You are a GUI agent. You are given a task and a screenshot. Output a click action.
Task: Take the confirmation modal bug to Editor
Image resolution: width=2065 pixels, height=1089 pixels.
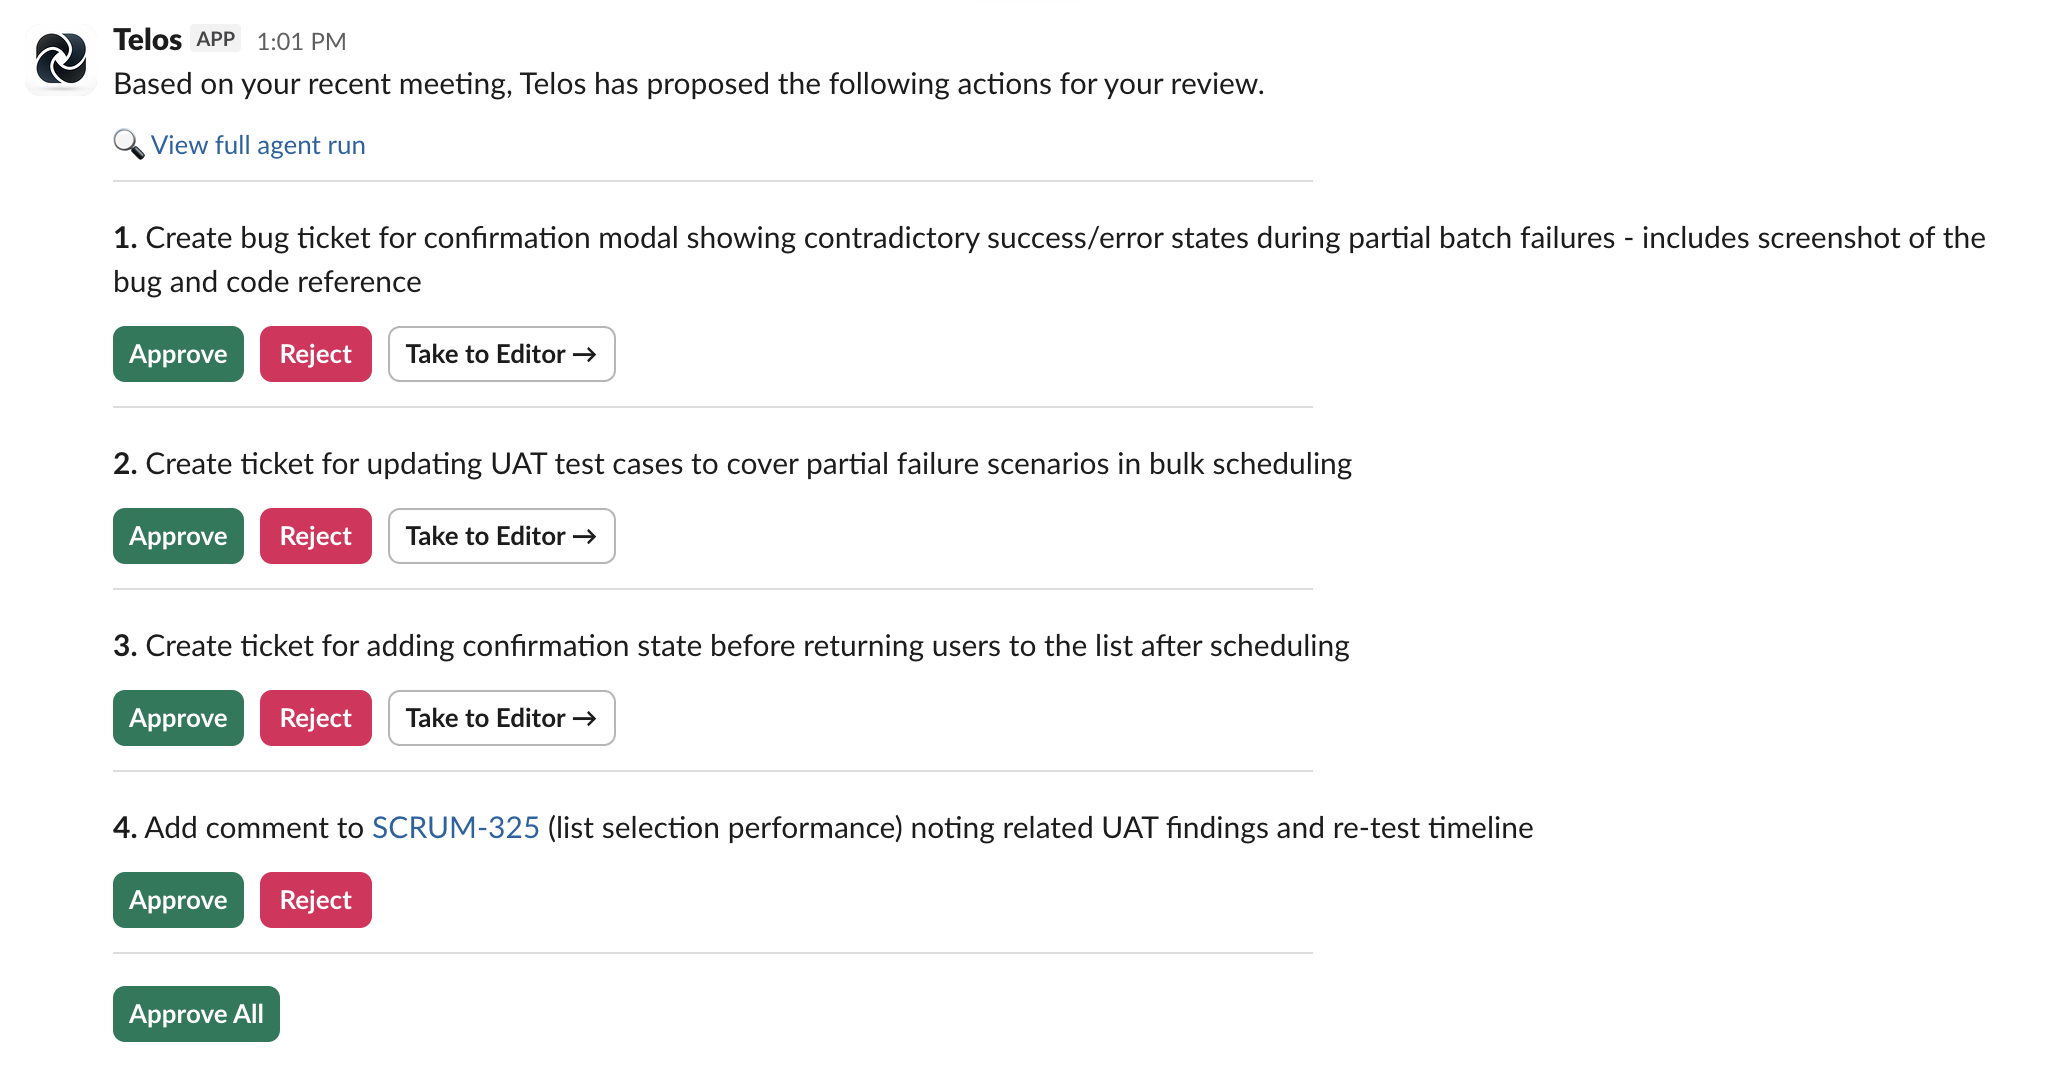(501, 354)
